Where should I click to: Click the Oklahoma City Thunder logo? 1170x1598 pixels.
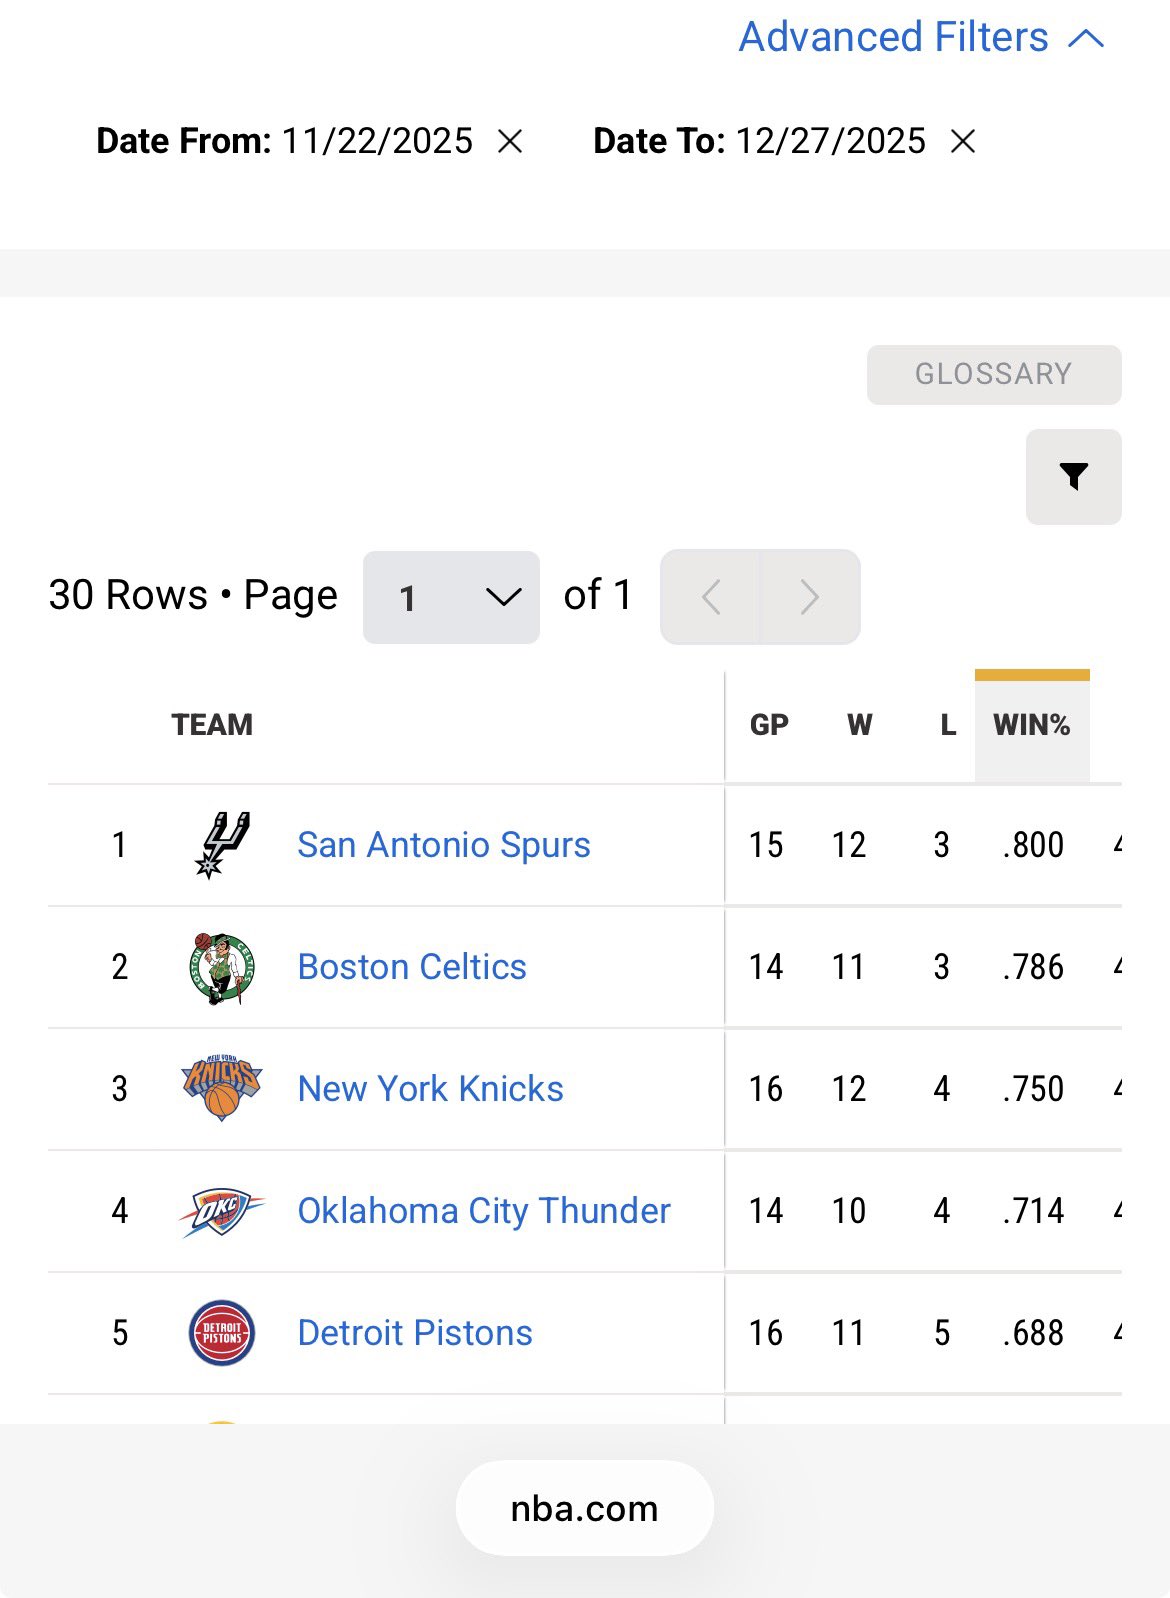pyautogui.click(x=222, y=1211)
